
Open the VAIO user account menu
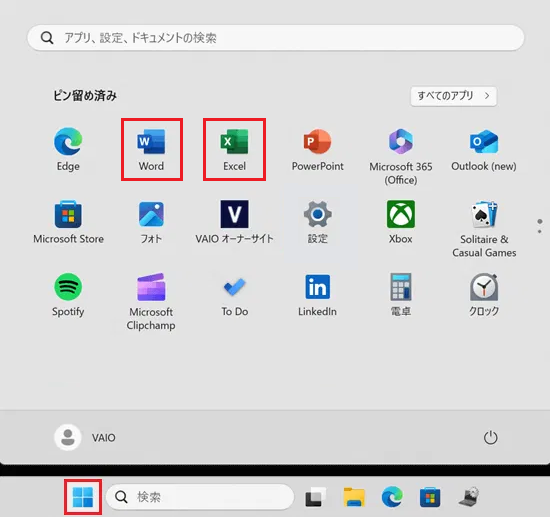(x=85, y=437)
